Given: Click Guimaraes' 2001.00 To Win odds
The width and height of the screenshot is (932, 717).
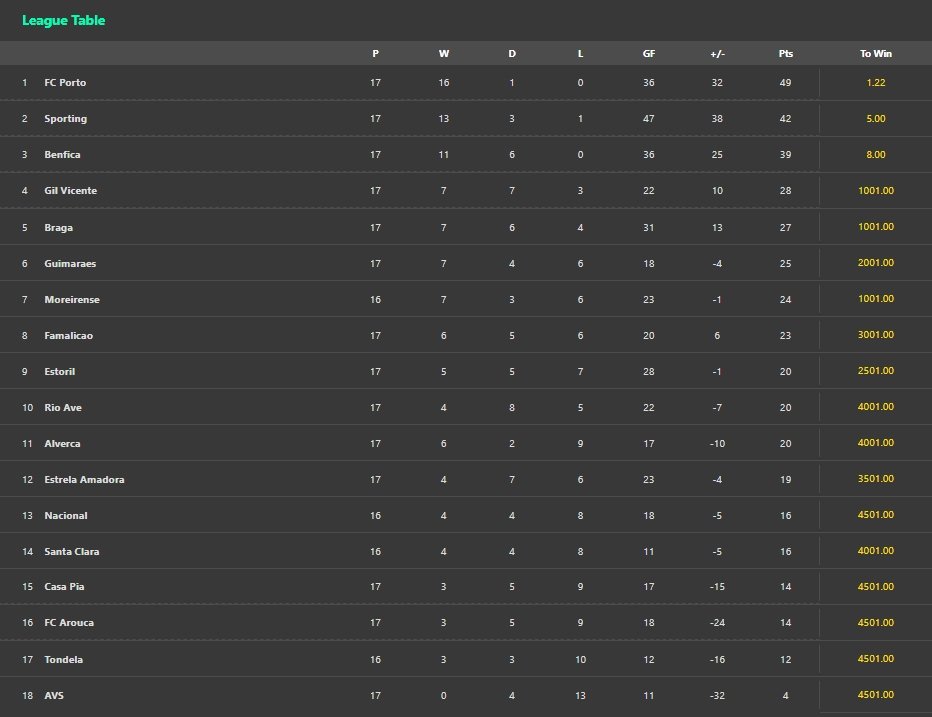Looking at the screenshot, I should [876, 264].
